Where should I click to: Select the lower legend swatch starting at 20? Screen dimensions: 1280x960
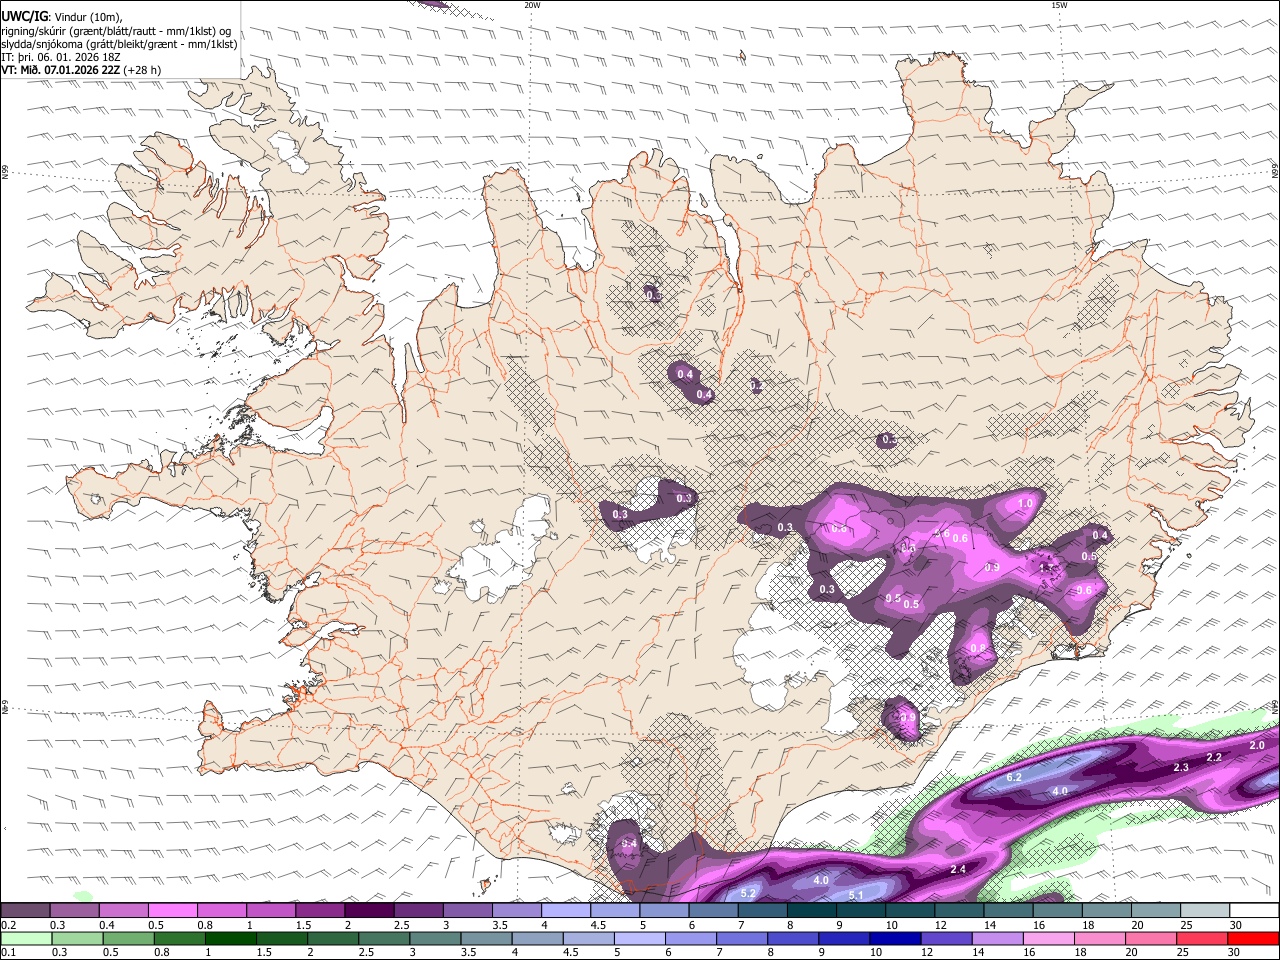pyautogui.click(x=1152, y=938)
